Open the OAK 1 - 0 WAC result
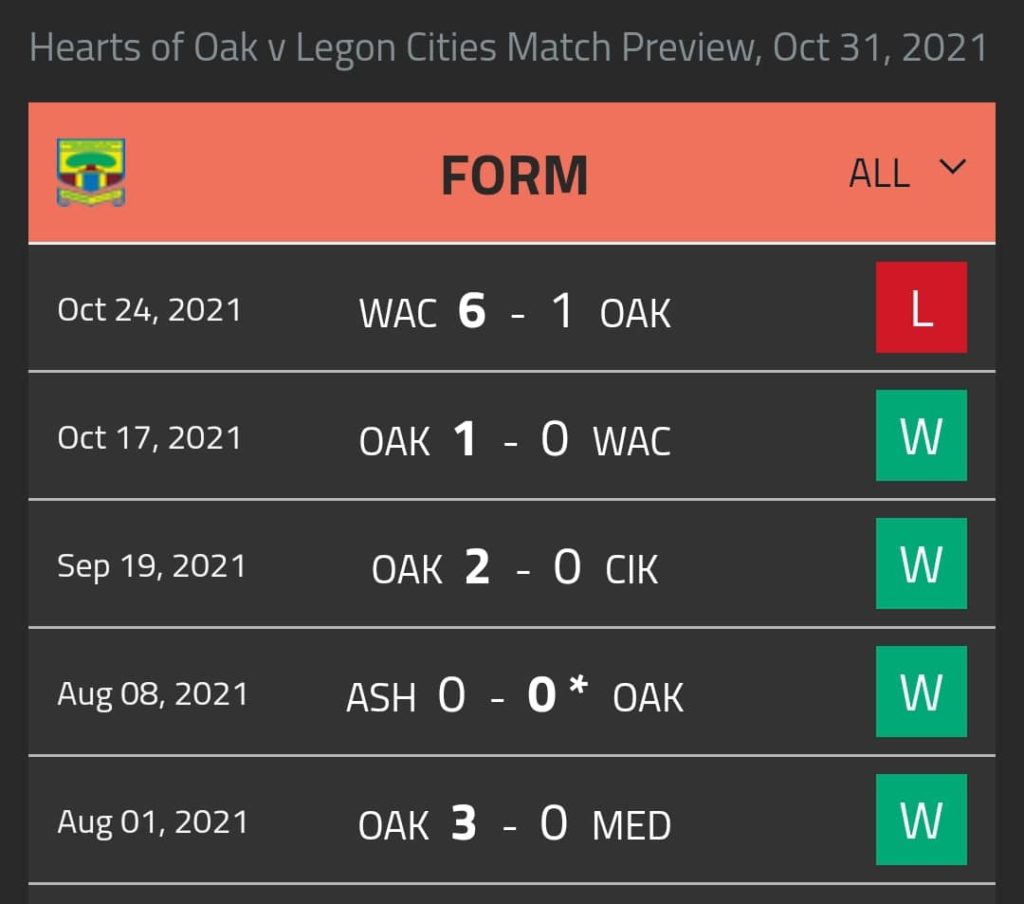1024x904 pixels. (x=515, y=439)
